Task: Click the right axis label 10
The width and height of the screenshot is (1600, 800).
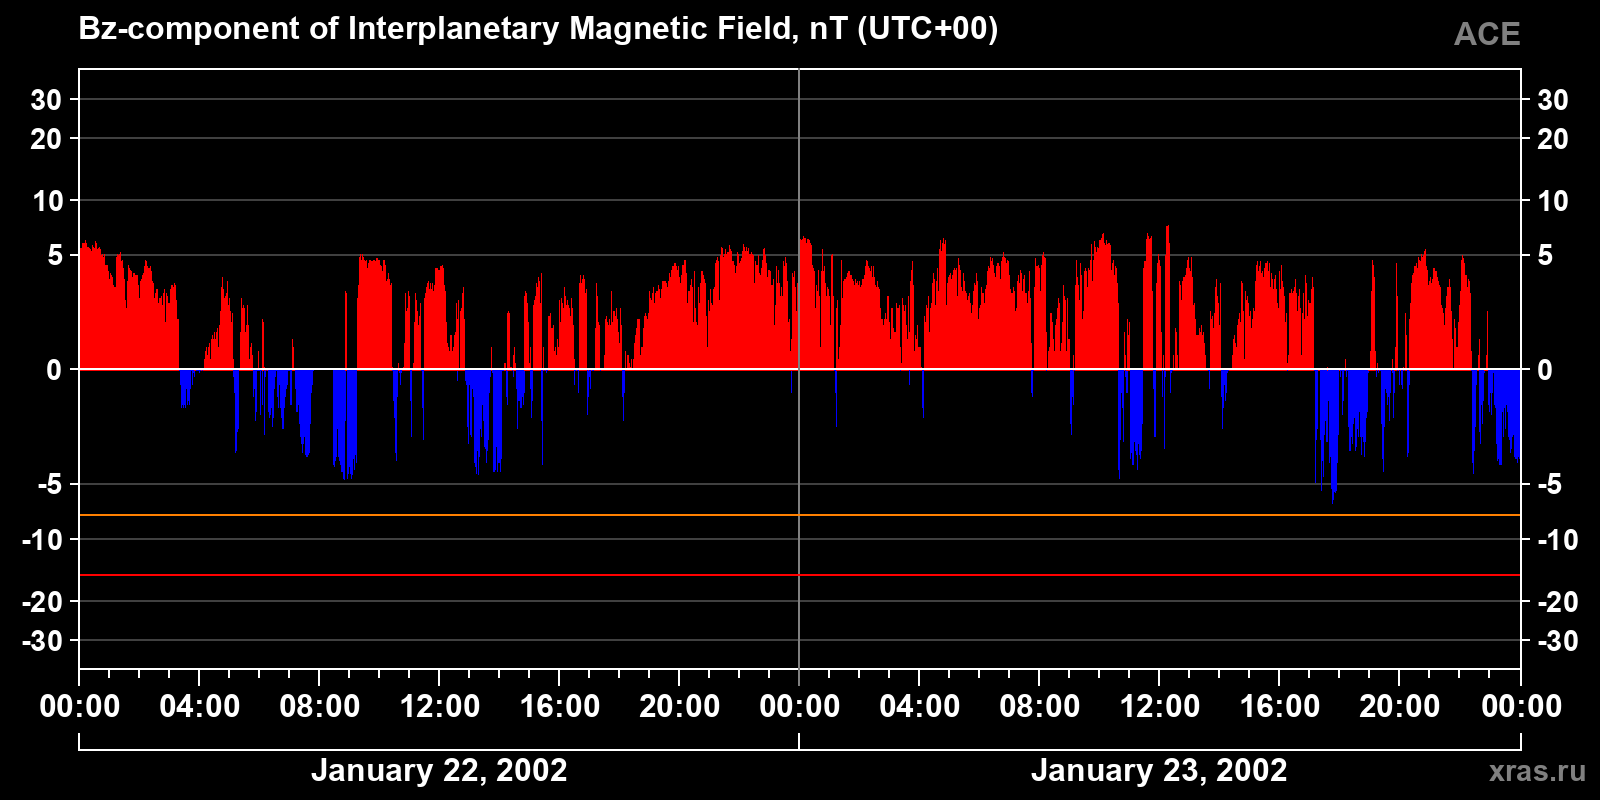Action: (1553, 201)
